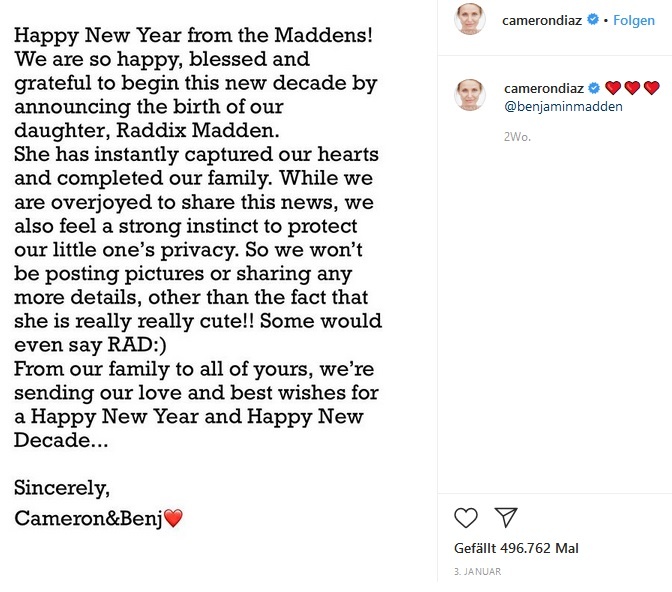This screenshot has width=672, height=592.
Task: Share the post via paper plane icon
Action: point(506,517)
